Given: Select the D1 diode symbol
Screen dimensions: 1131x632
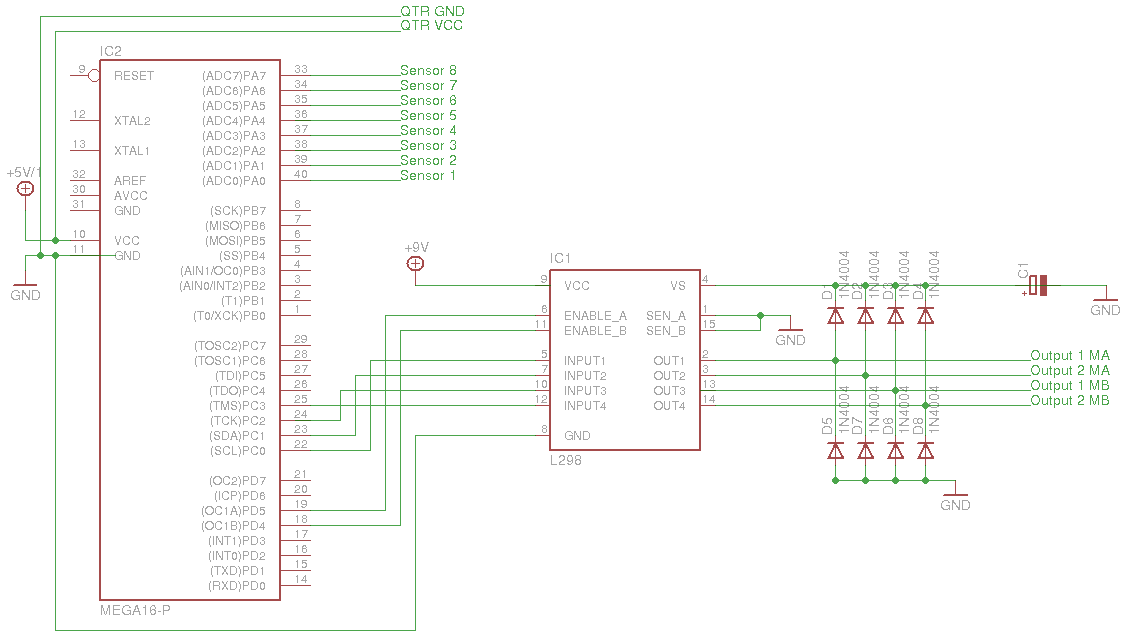Looking at the screenshot, I should [835, 315].
